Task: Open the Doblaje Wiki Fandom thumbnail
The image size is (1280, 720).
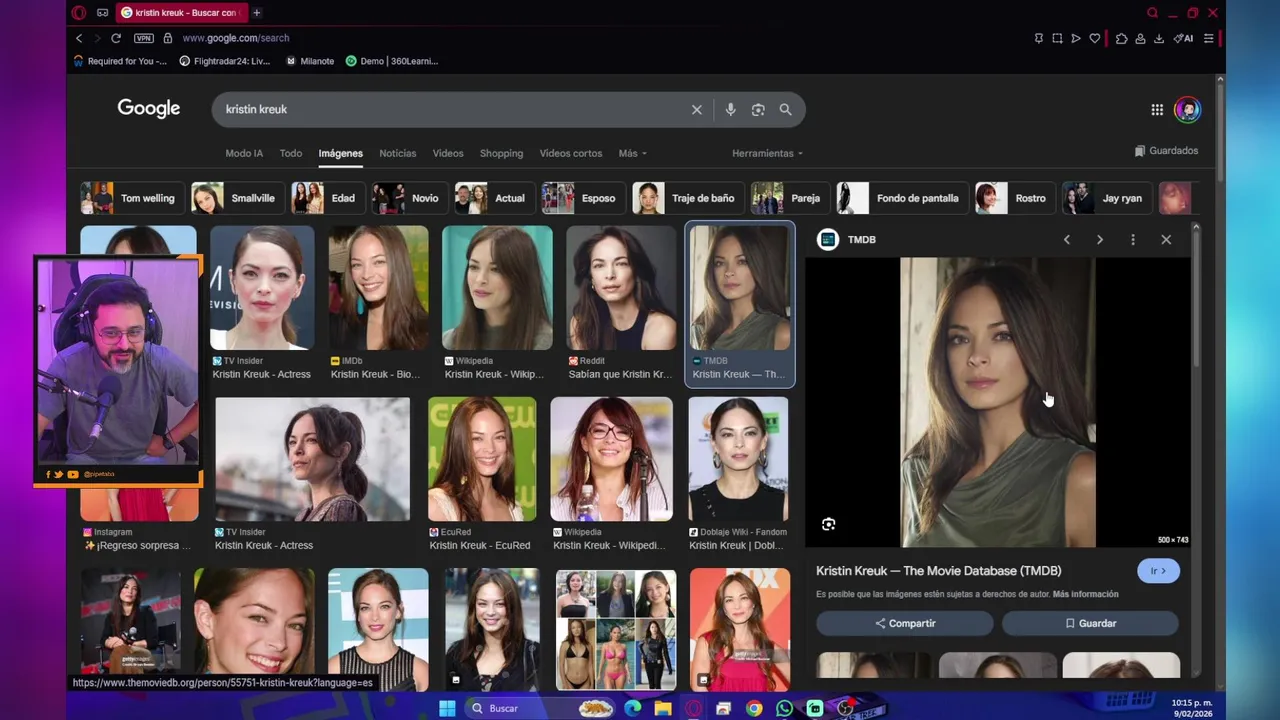Action: click(x=738, y=459)
